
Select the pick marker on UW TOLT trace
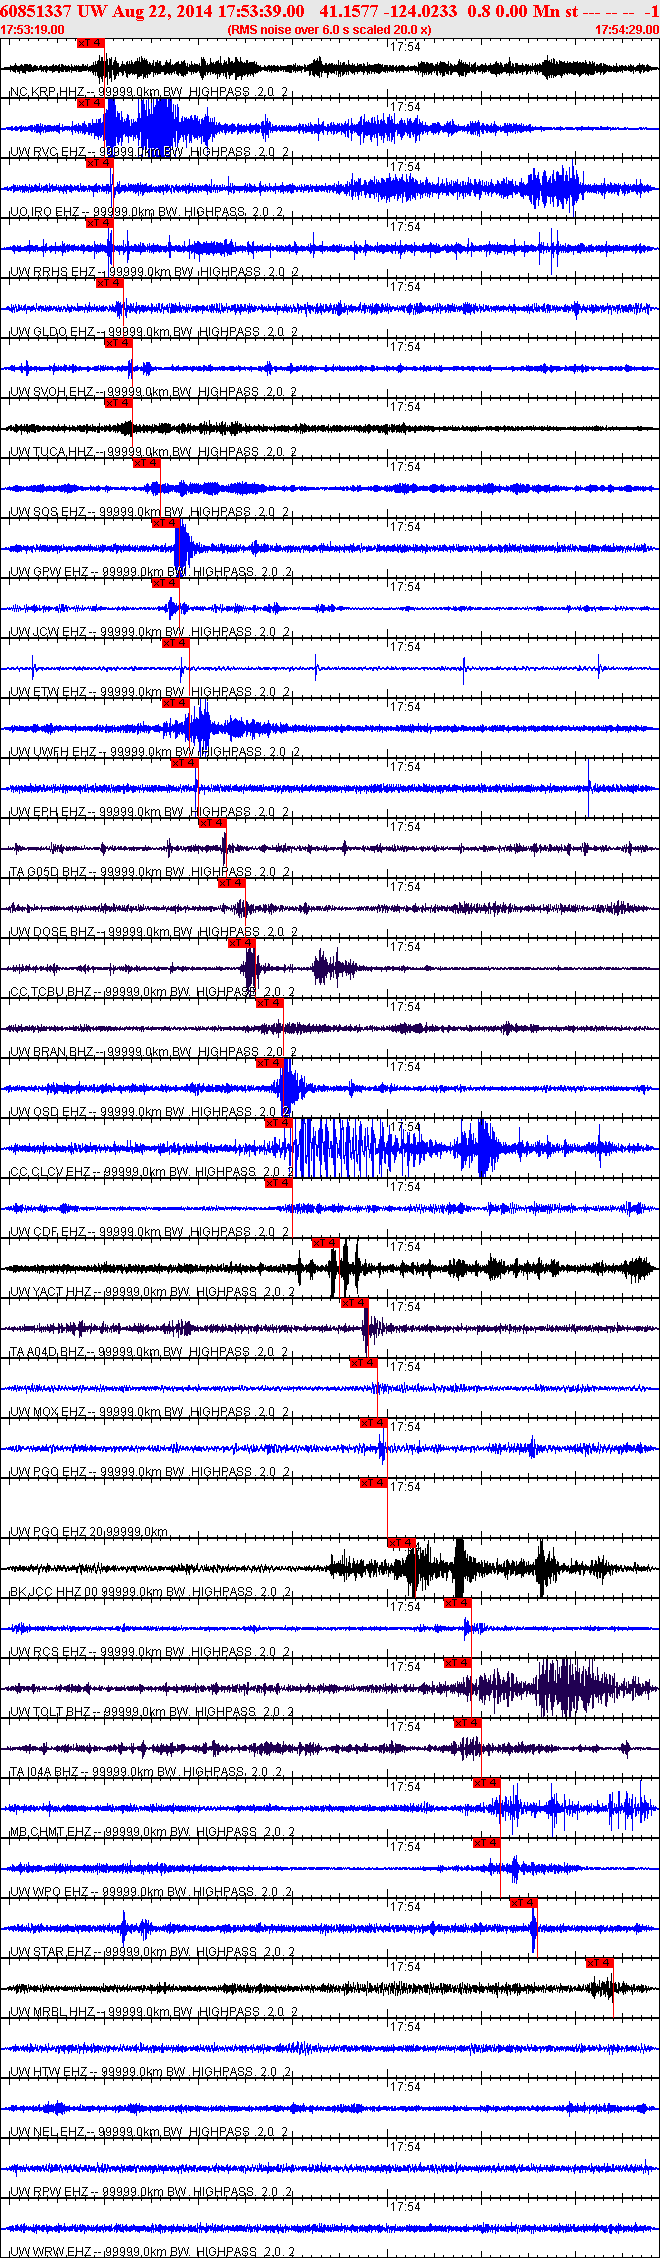457,1663
